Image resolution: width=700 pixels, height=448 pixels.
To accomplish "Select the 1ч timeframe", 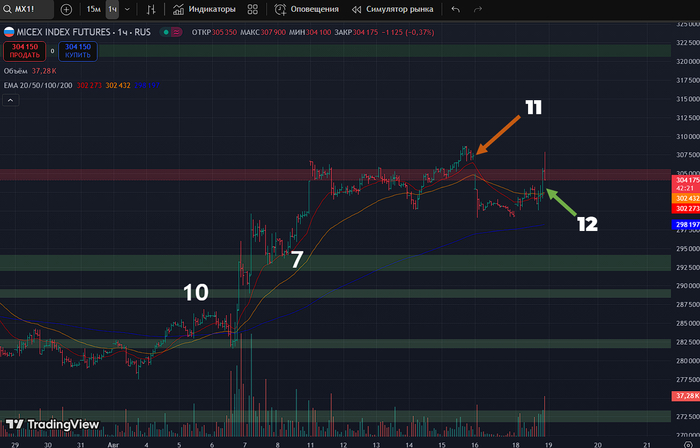I will click(x=113, y=9).
